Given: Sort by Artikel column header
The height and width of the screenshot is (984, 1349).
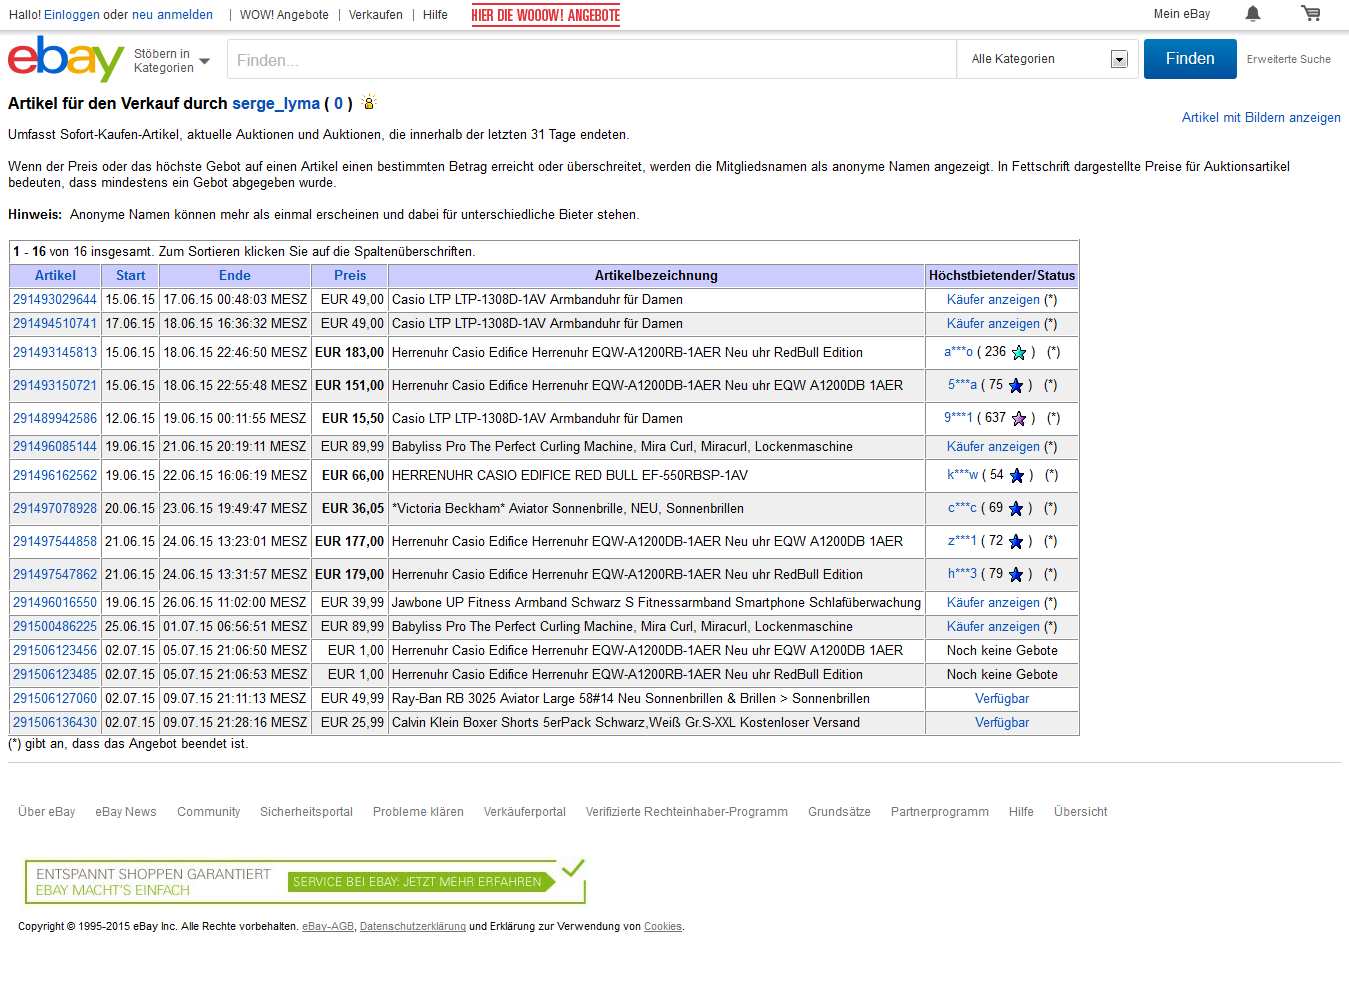Looking at the screenshot, I should point(55,275).
